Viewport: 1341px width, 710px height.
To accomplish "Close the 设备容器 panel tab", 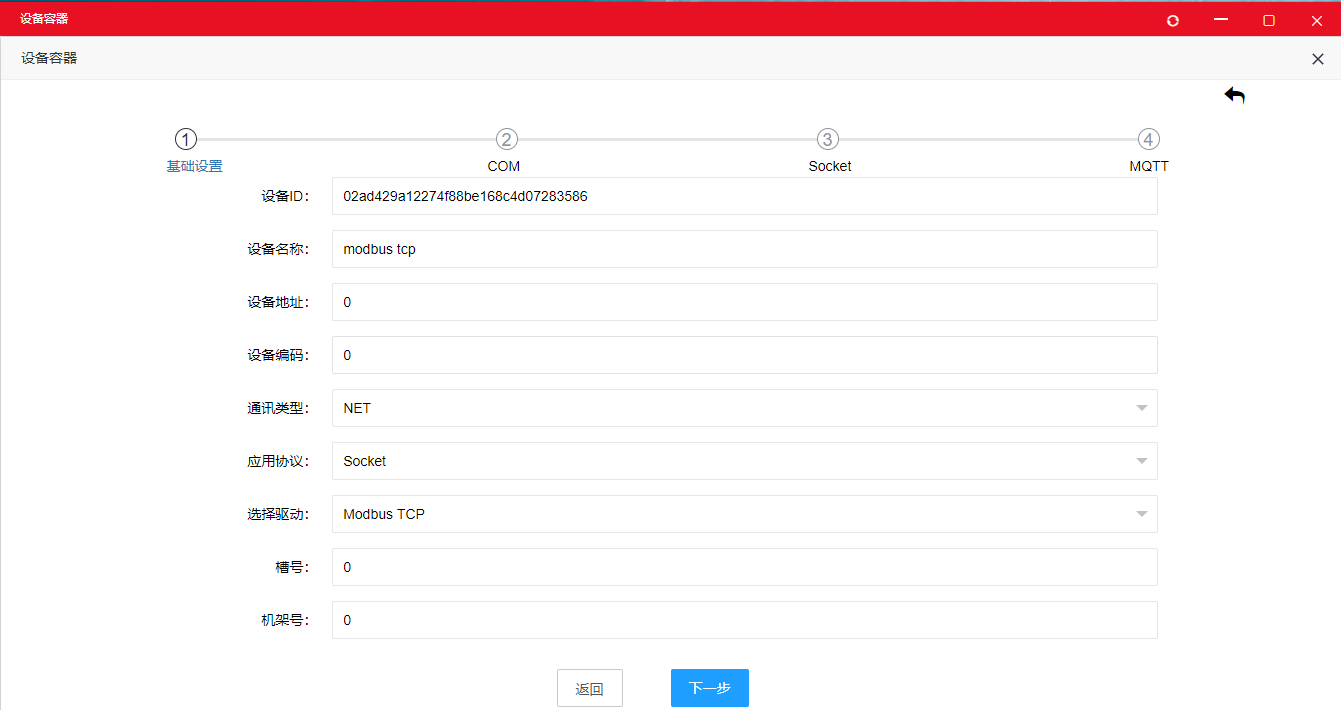I will pyautogui.click(x=1317, y=59).
